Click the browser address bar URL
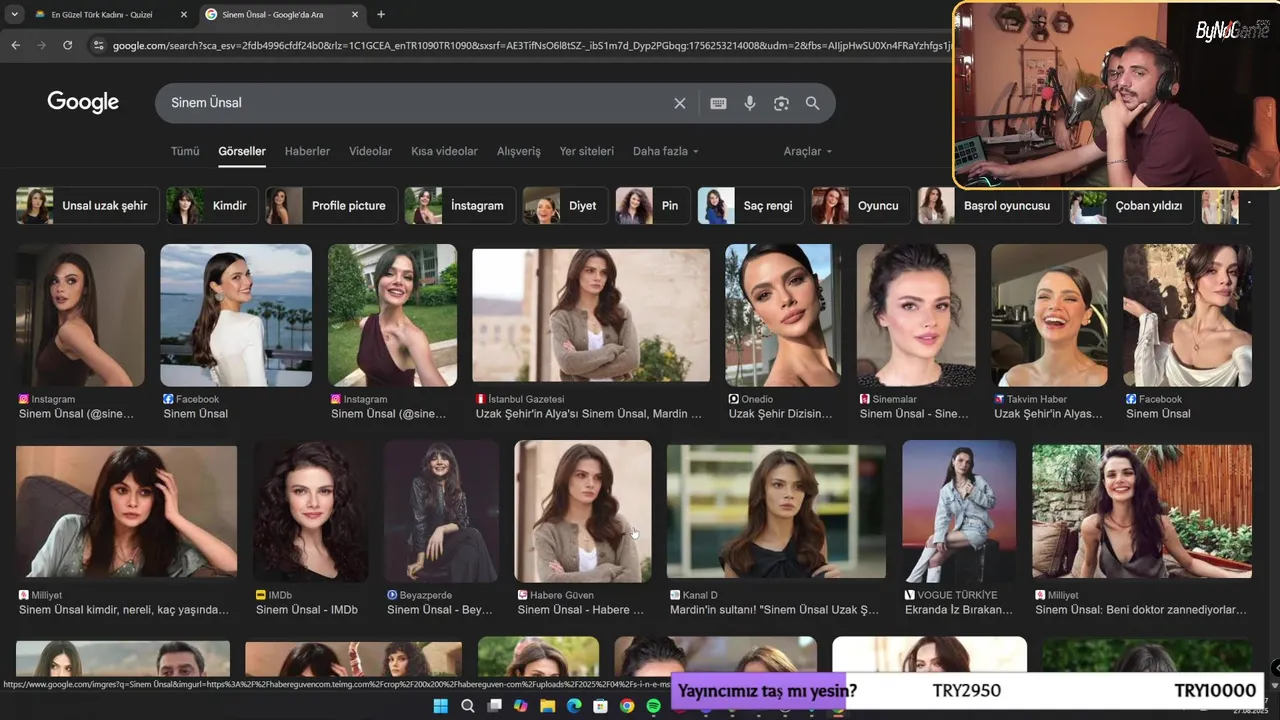The width and height of the screenshot is (1280, 720). point(530,45)
